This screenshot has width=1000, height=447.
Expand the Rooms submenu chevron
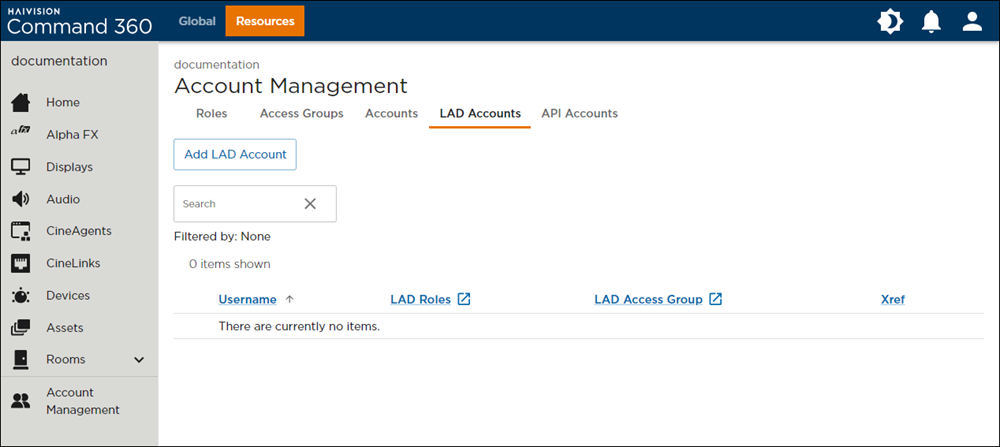pyautogui.click(x=139, y=360)
